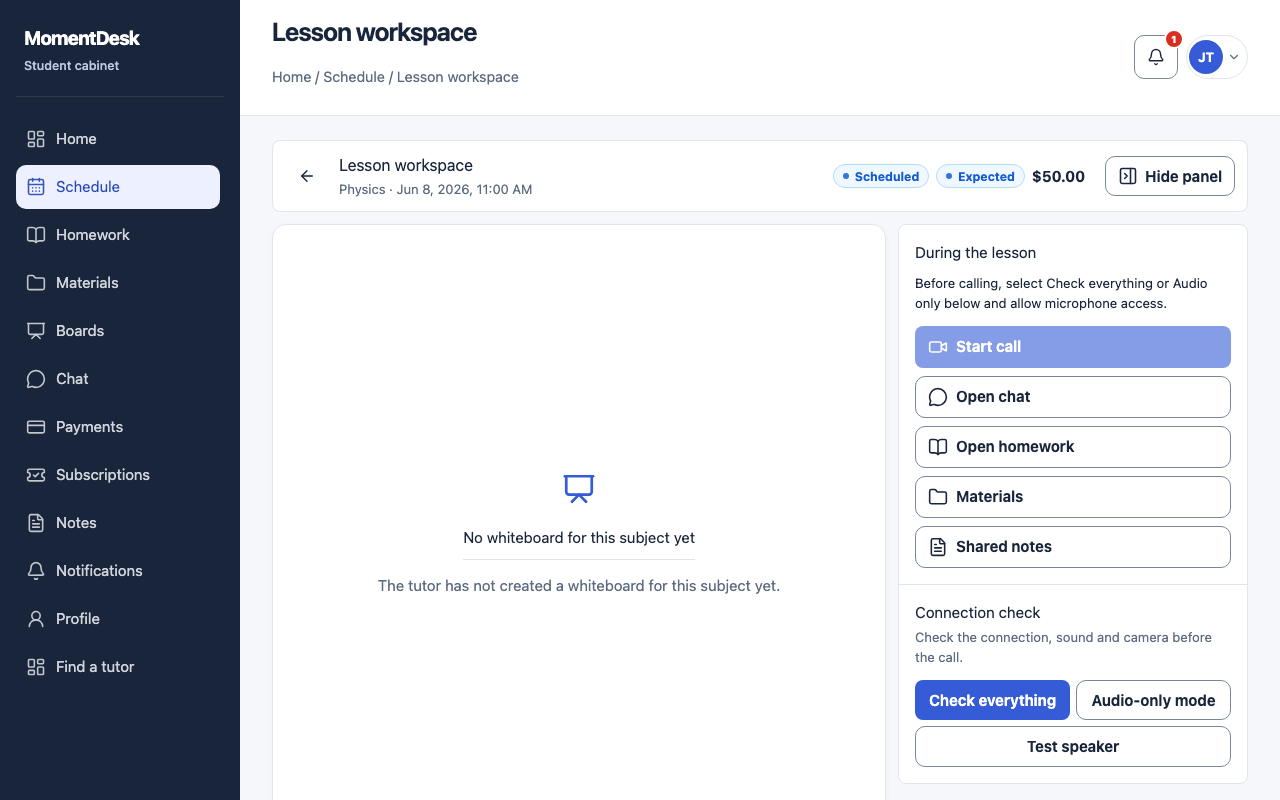Screen dimensions: 1280x800
Task: Click the book icon on Open homework
Action: (x=938, y=447)
